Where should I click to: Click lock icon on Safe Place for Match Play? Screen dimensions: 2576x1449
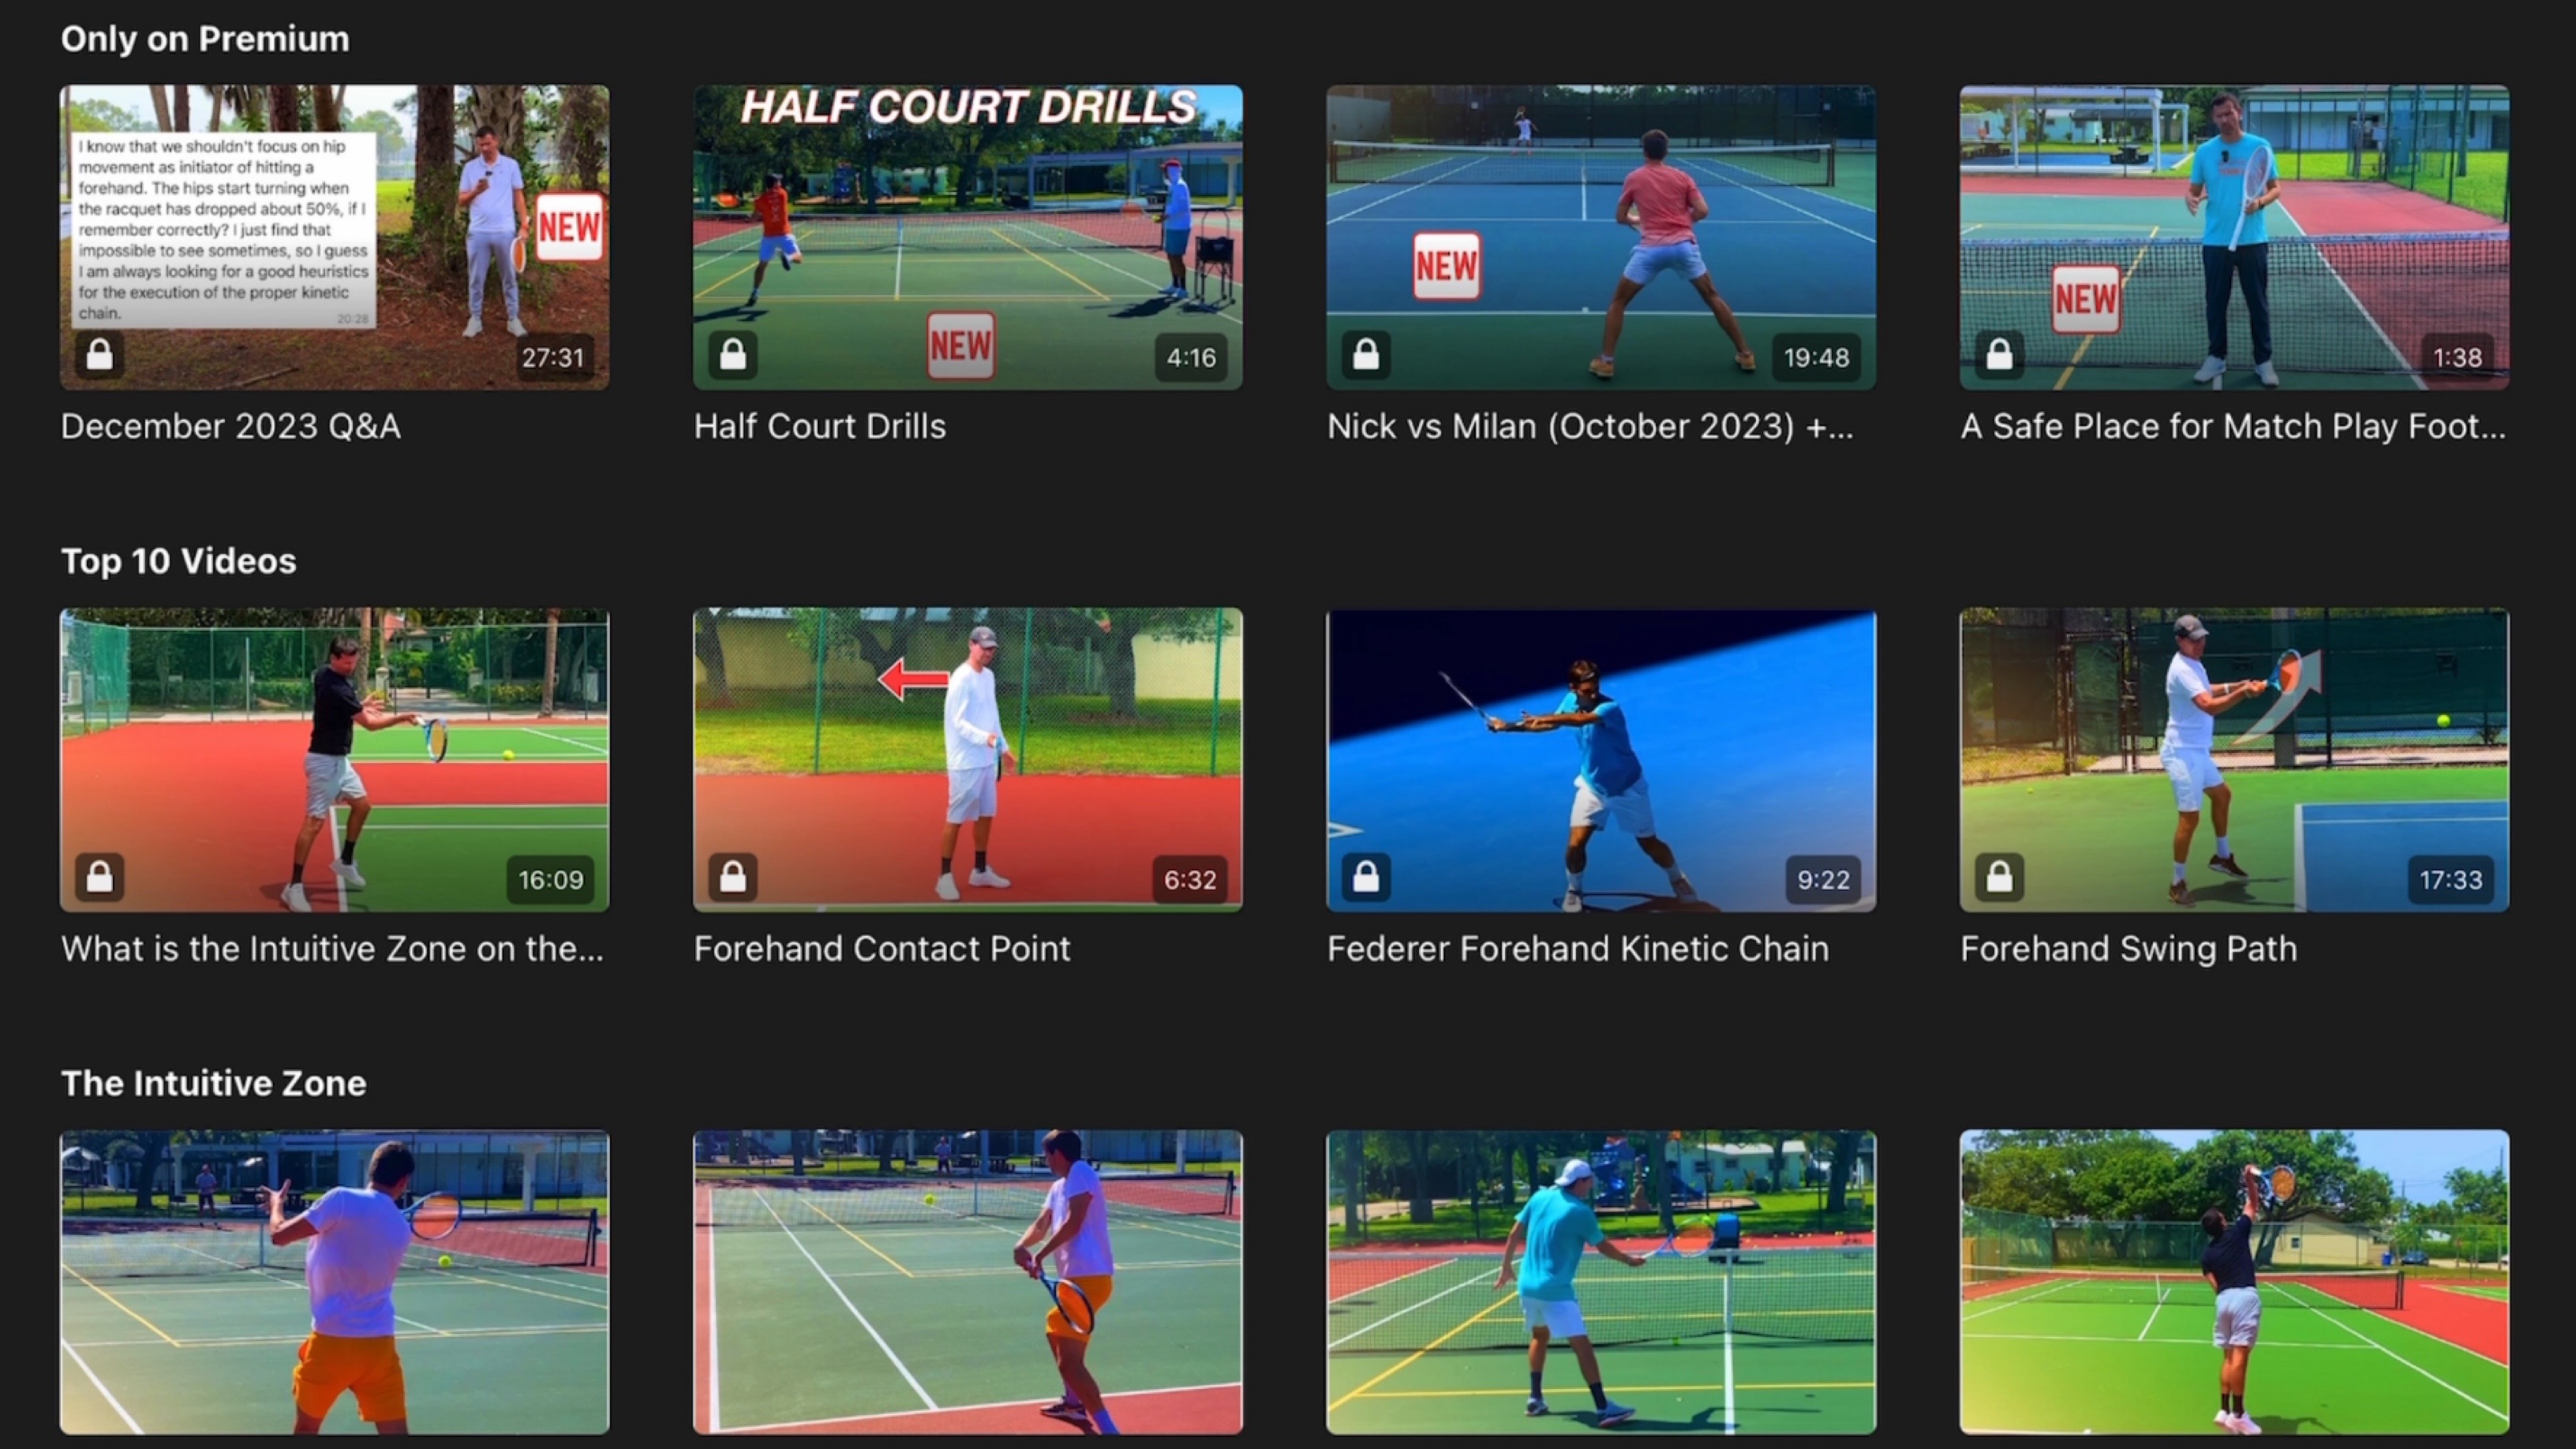click(x=1998, y=355)
